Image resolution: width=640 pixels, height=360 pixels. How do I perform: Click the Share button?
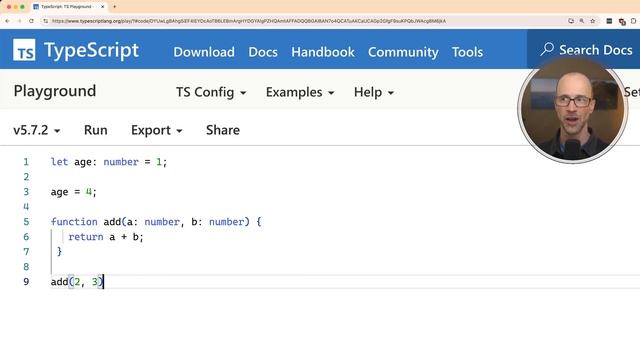click(223, 130)
